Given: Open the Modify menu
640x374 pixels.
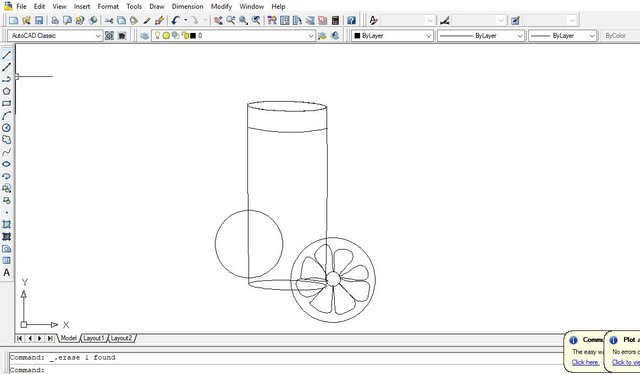Looking at the screenshot, I should click(221, 7).
